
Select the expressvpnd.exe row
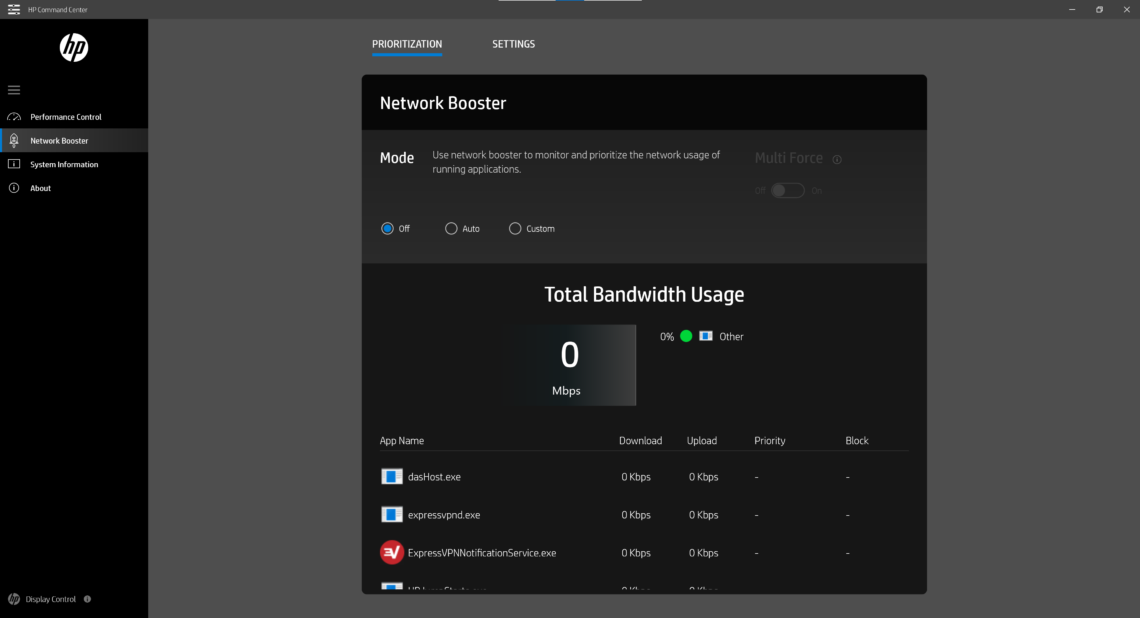pos(444,515)
